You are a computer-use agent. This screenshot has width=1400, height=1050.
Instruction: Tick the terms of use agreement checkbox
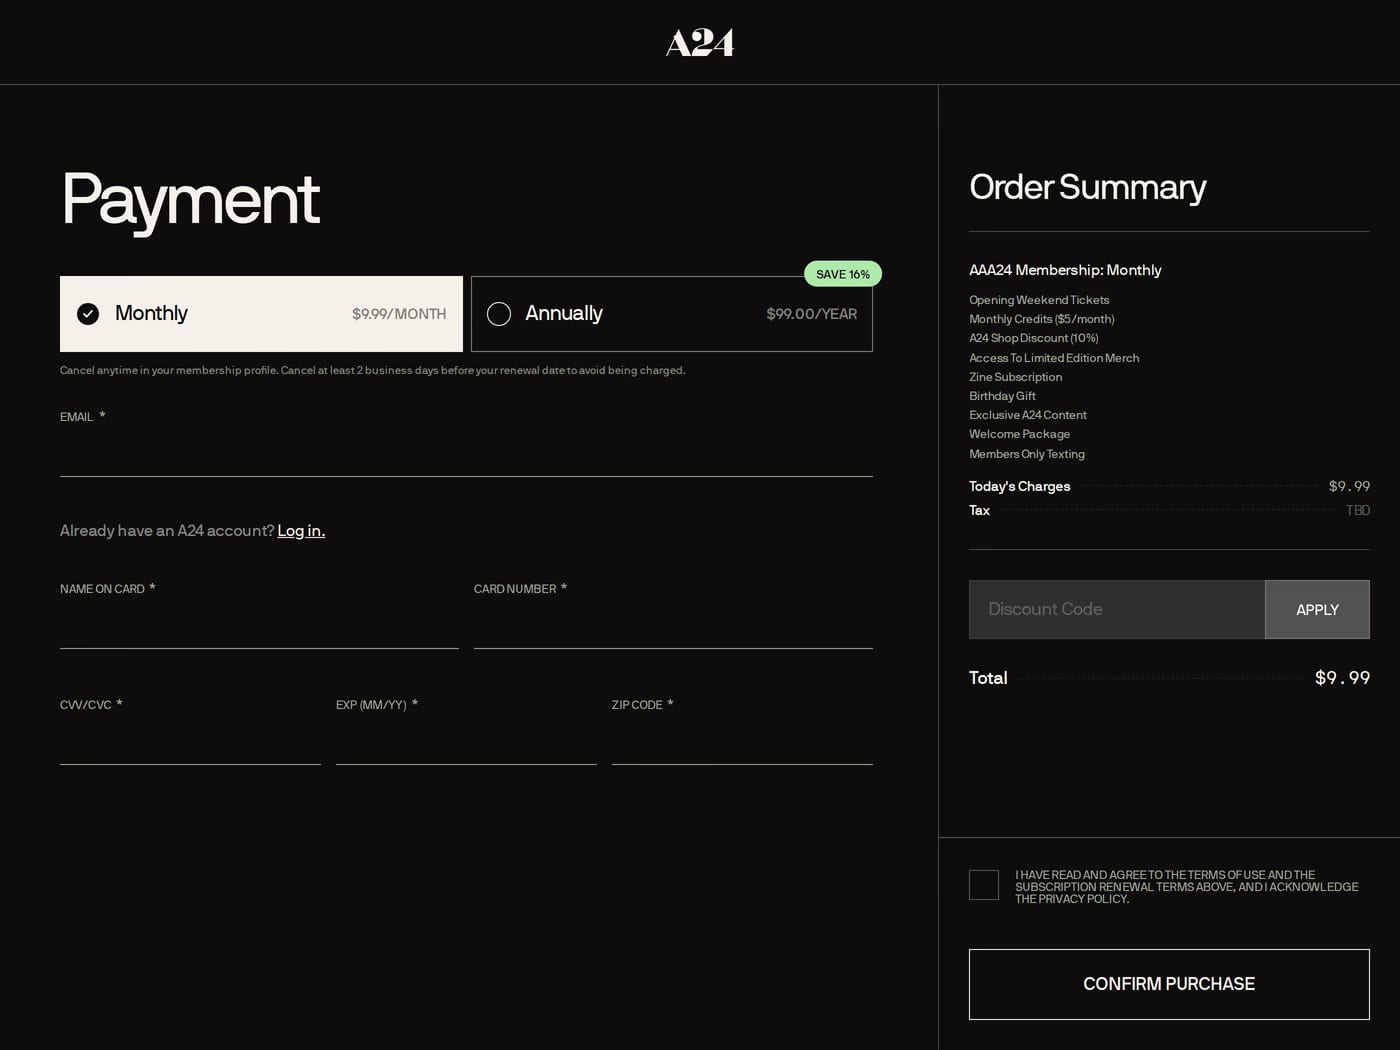coord(984,885)
